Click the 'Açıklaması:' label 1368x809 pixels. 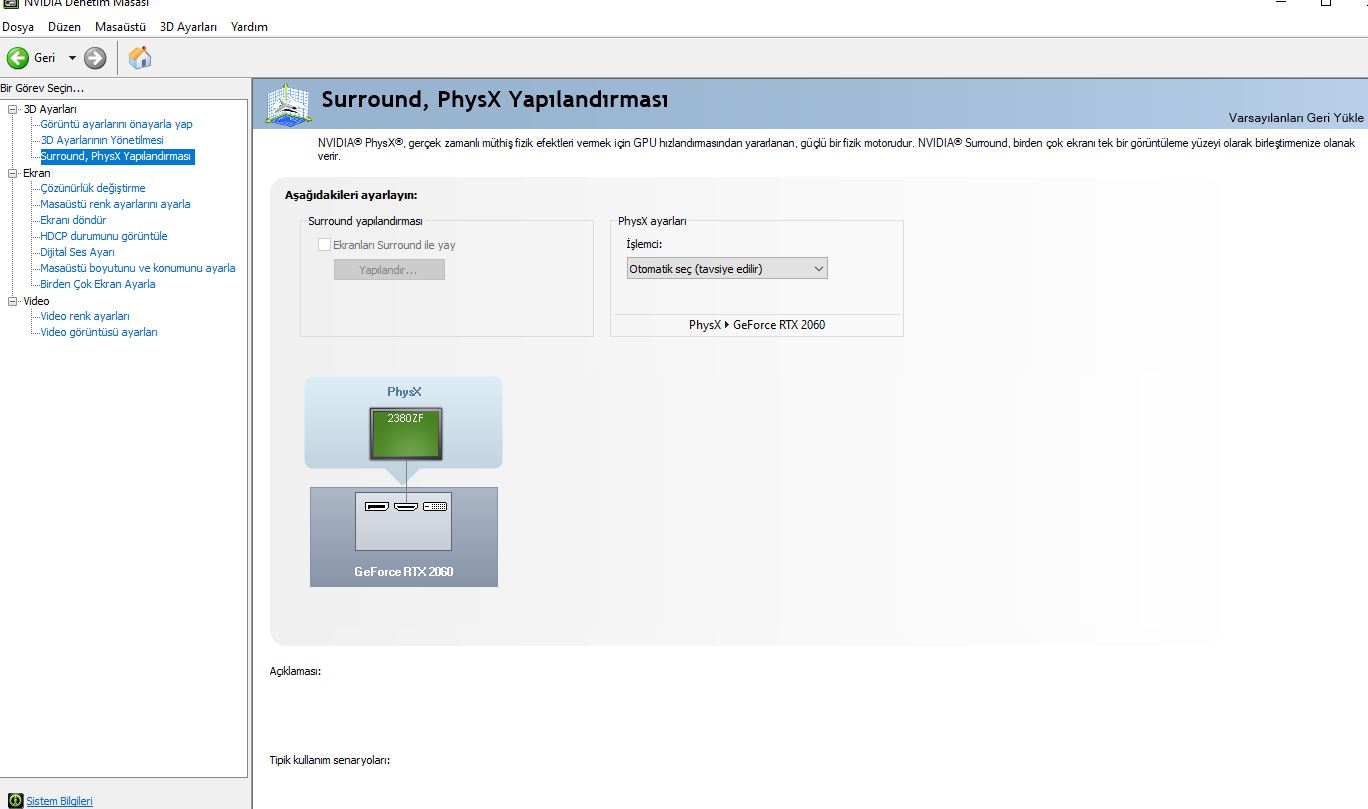click(295, 672)
